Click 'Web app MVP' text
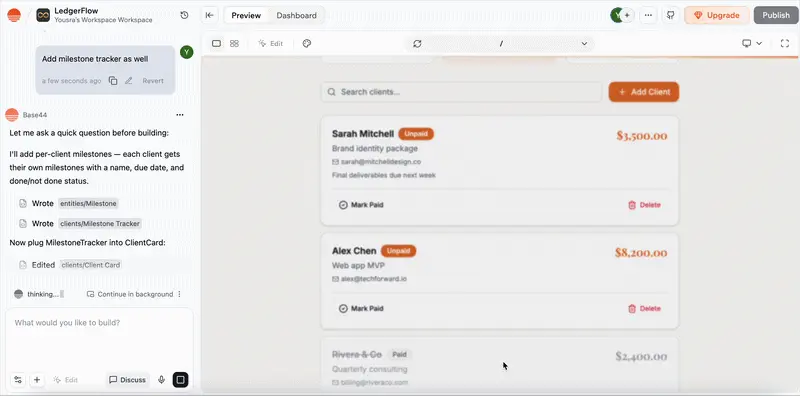The width and height of the screenshot is (800, 396). coord(358,266)
